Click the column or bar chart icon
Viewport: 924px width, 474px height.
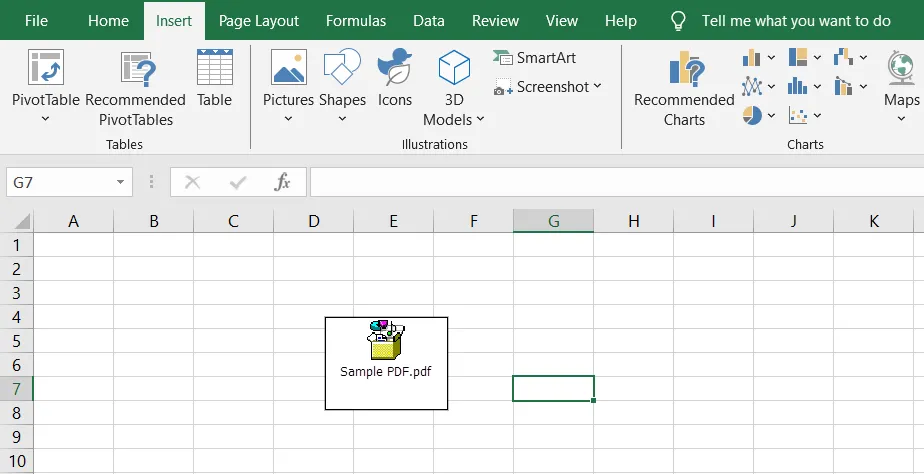click(x=751, y=58)
